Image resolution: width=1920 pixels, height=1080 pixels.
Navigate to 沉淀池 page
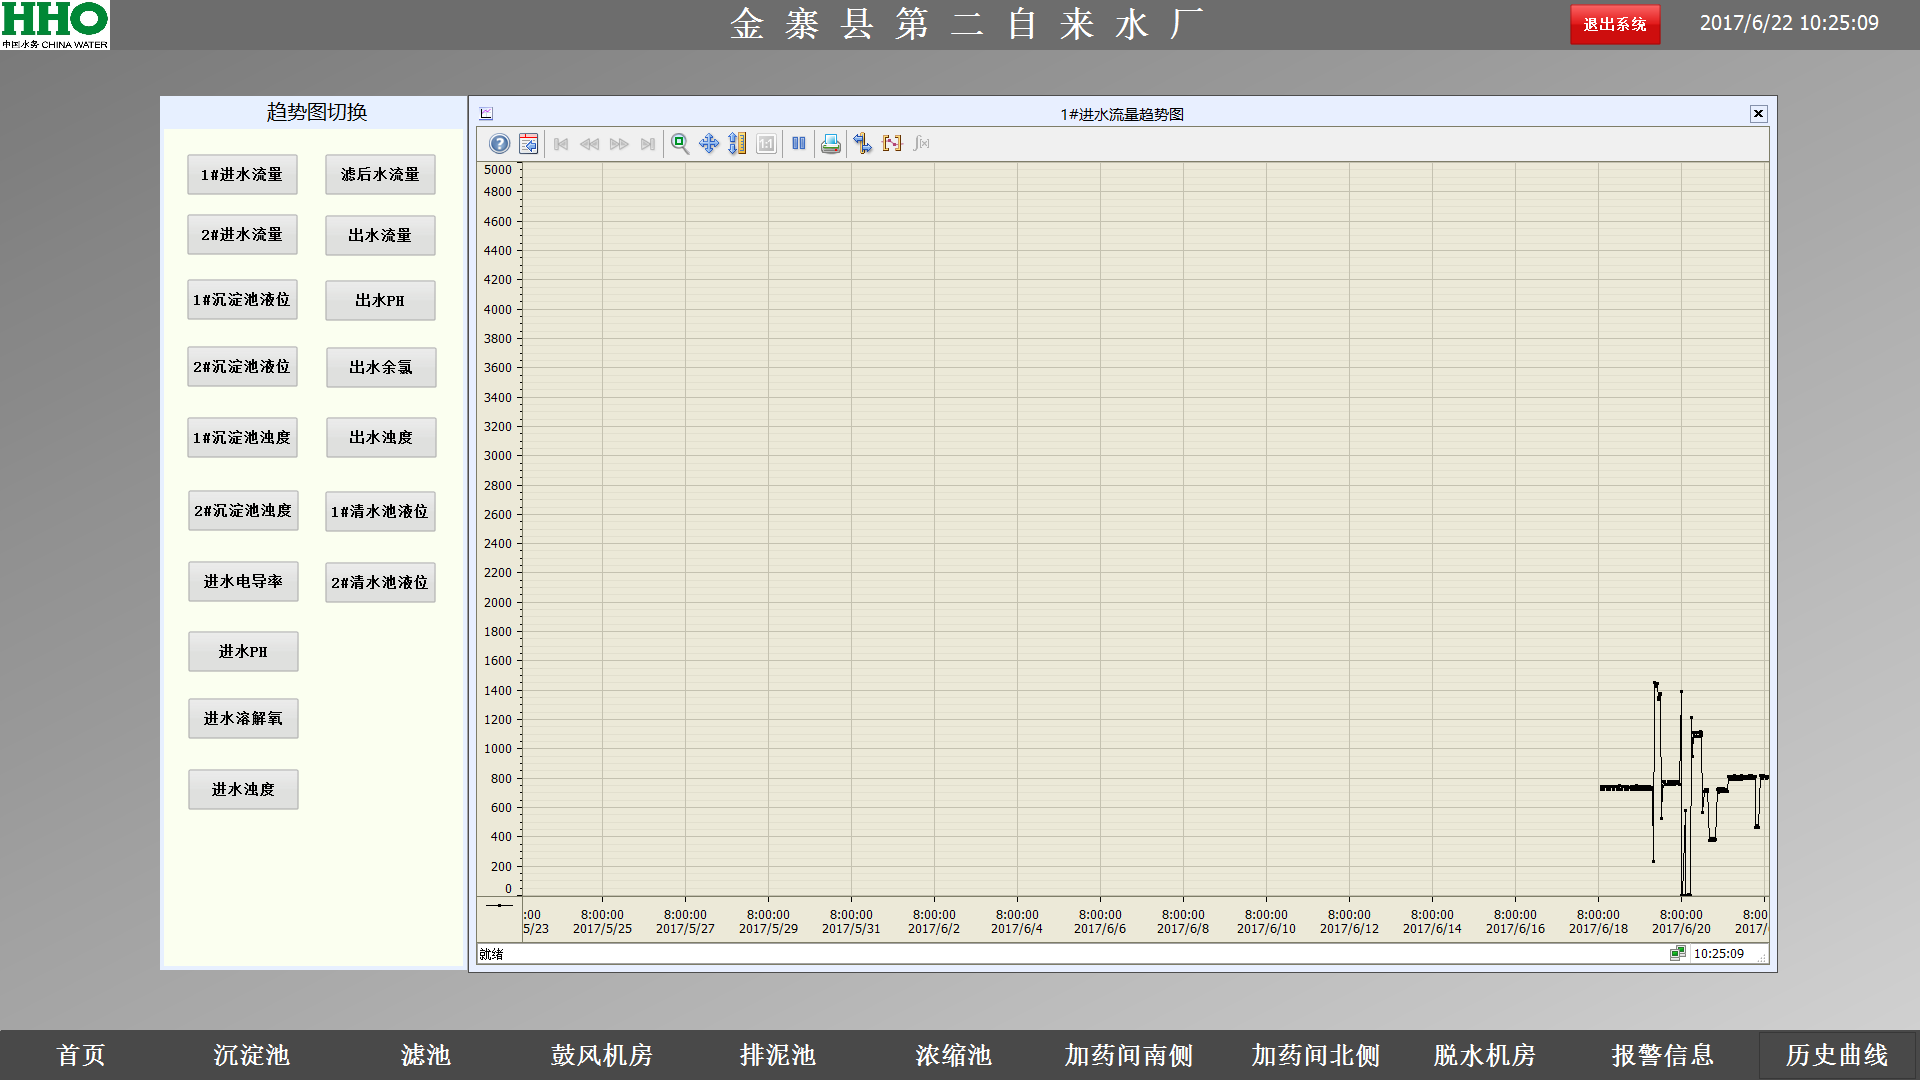(251, 1055)
